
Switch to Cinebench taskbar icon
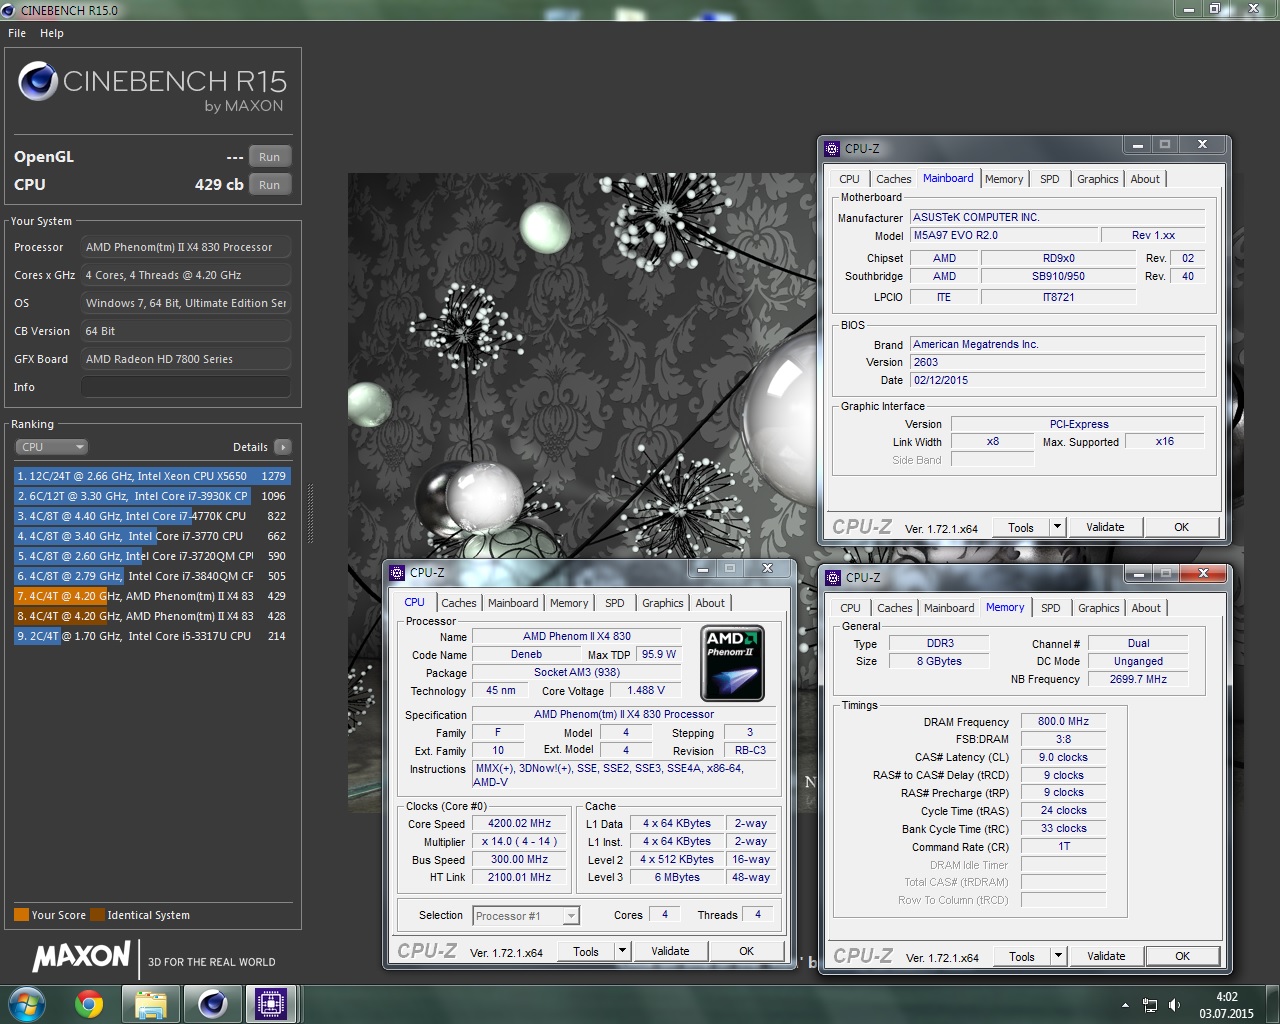pyautogui.click(x=212, y=1004)
